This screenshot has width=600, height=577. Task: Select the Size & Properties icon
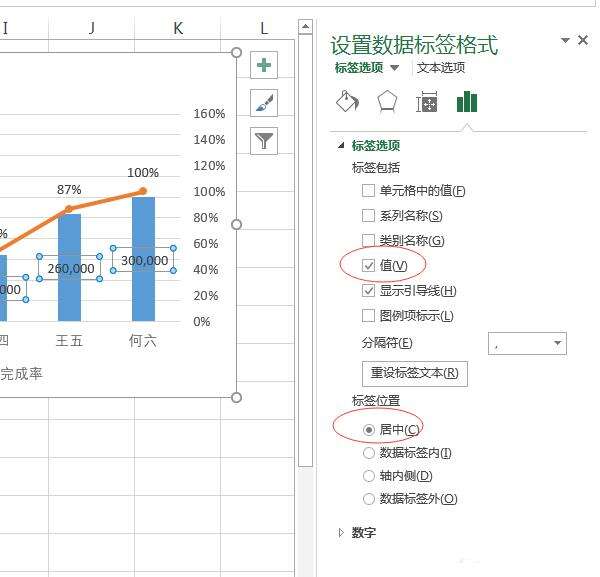tap(427, 102)
